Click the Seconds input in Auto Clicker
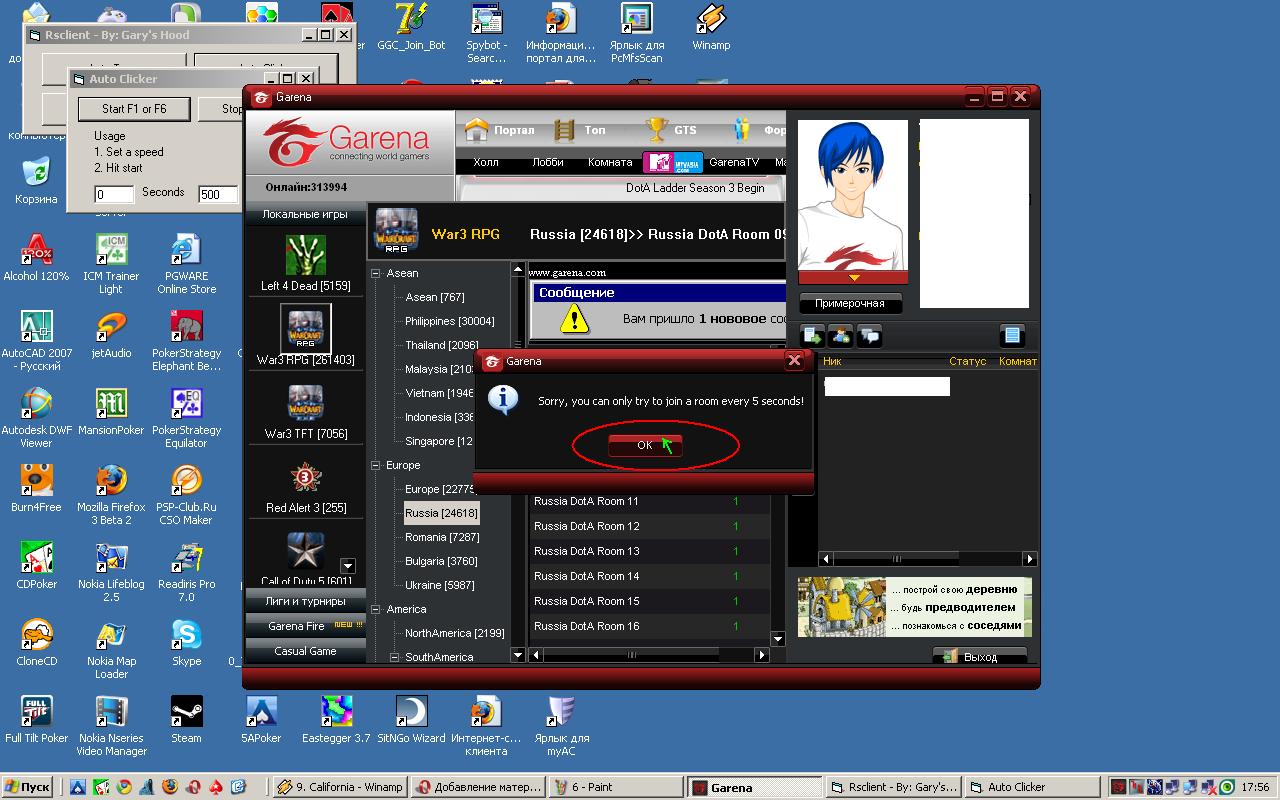Image resolution: width=1280 pixels, height=800 pixels. 114,194
